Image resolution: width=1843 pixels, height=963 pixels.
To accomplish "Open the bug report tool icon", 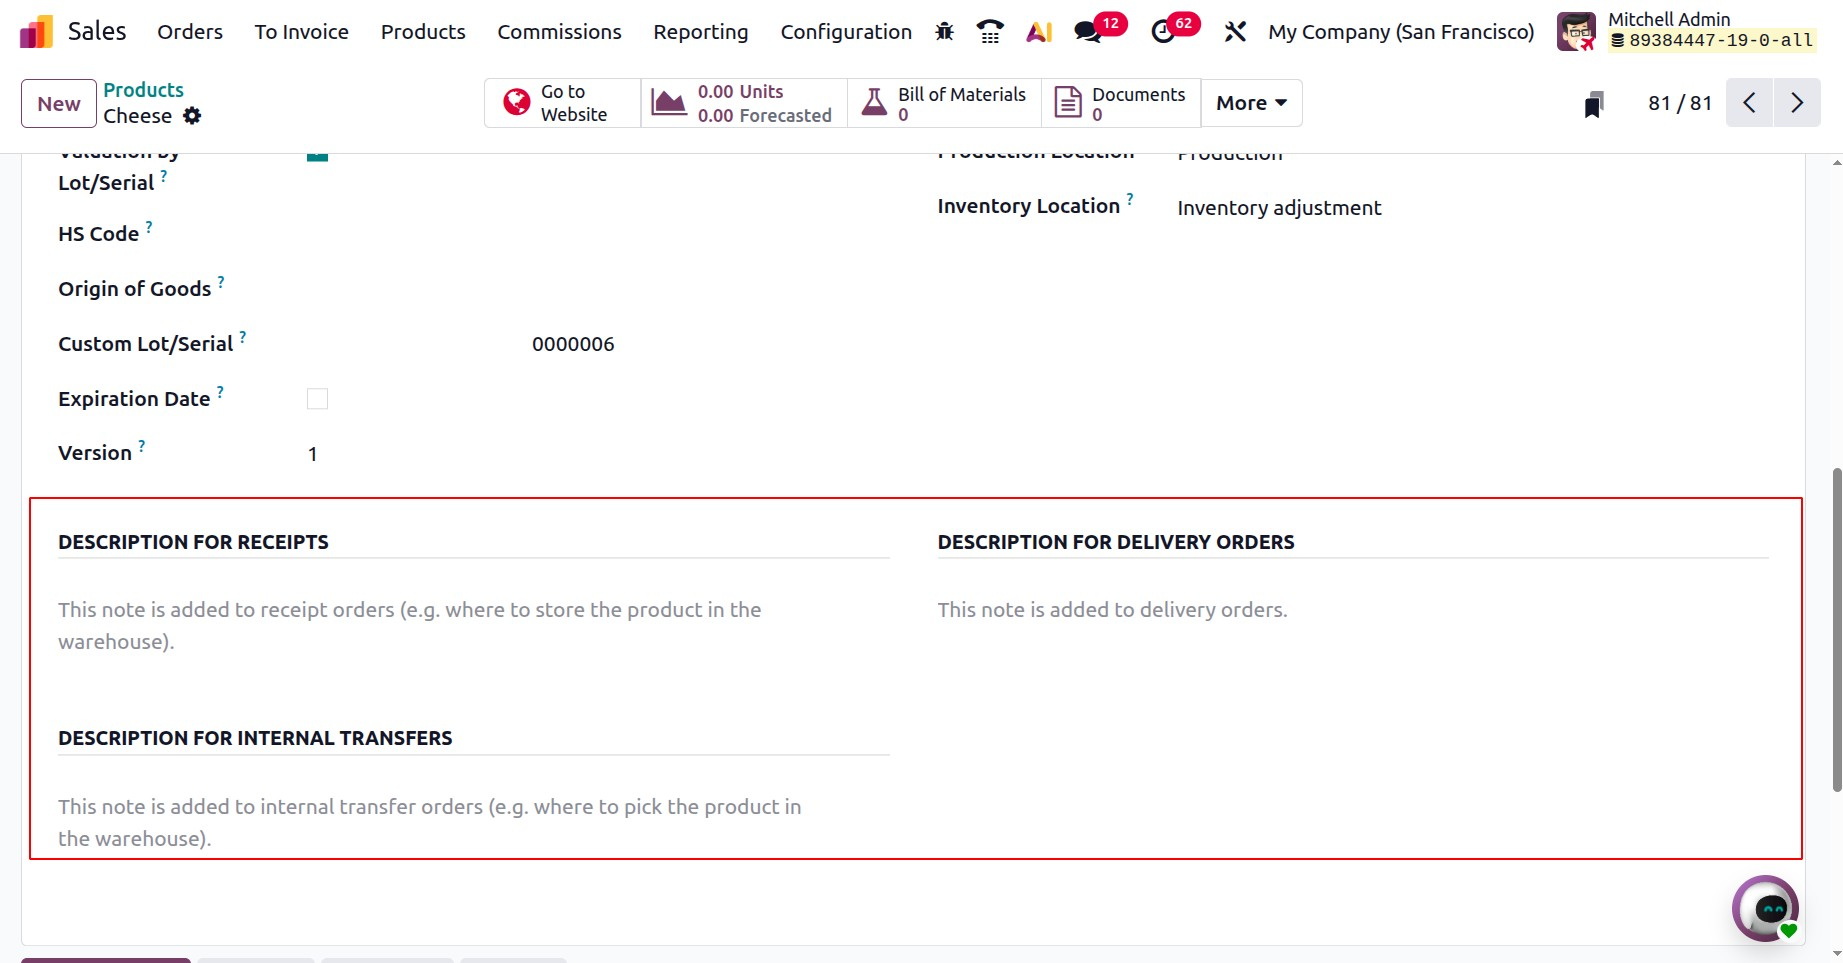I will [x=943, y=31].
